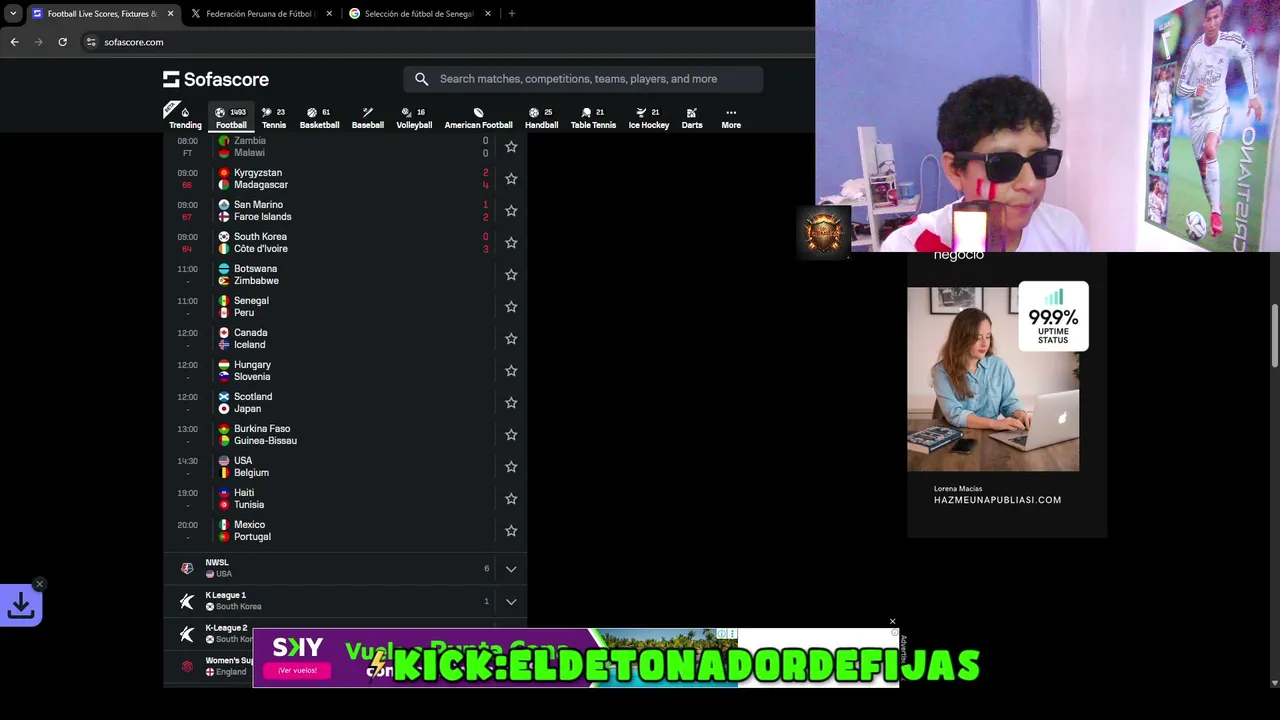Select the Handball tab
This screenshot has height=720, width=1280.
[541, 118]
